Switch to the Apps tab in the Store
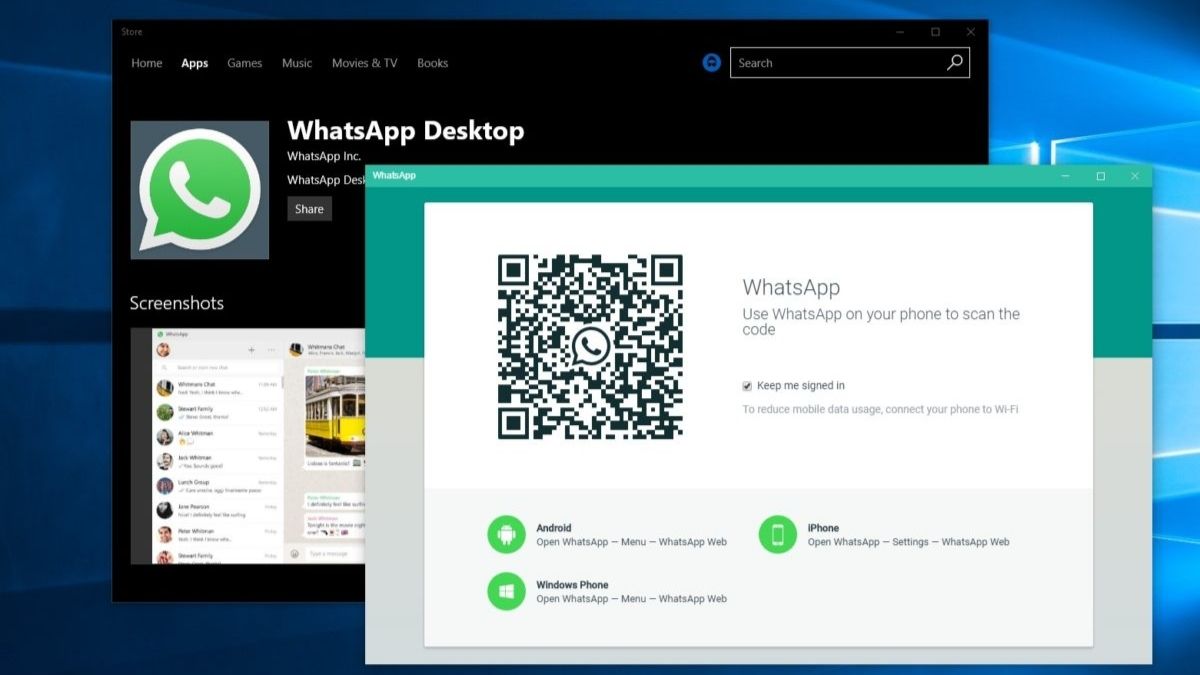The width and height of the screenshot is (1200, 675). (194, 63)
